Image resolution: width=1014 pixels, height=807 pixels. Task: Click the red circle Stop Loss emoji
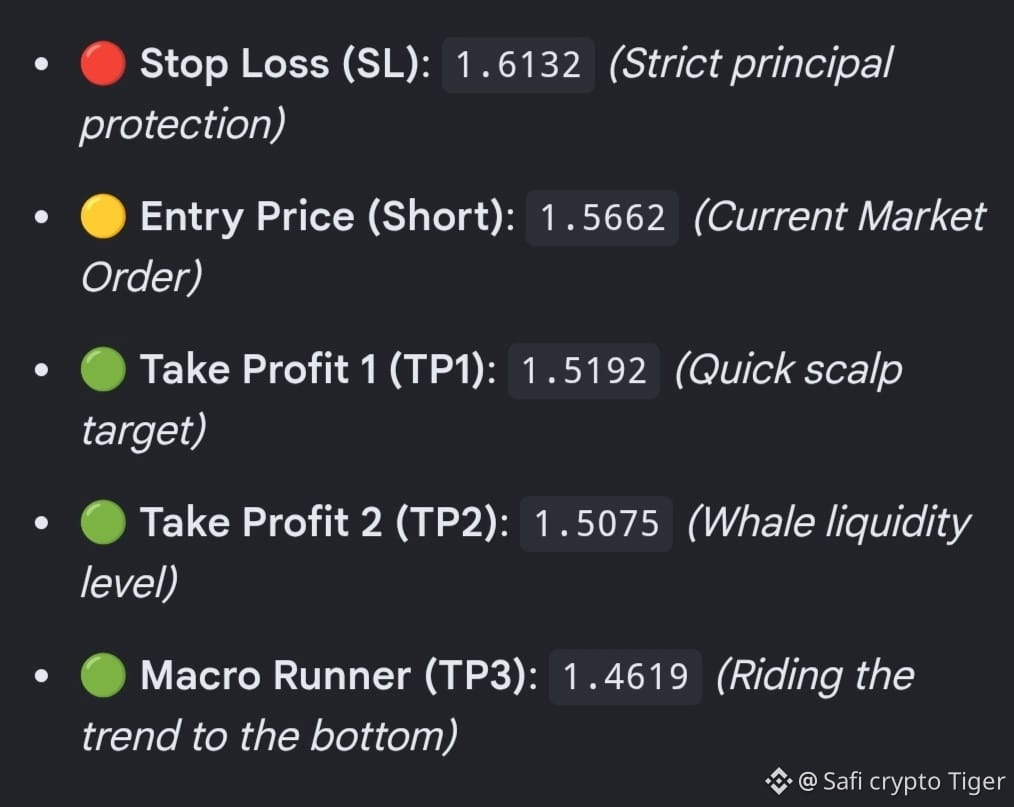[103, 63]
